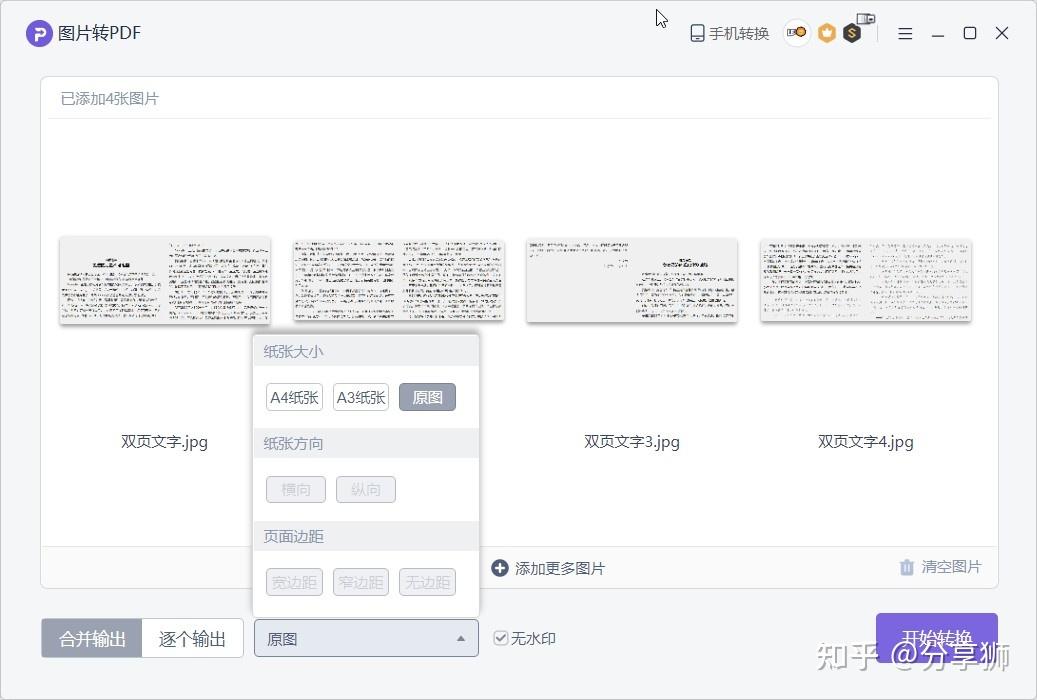Click the dropdown's upward arrow

tap(461, 638)
